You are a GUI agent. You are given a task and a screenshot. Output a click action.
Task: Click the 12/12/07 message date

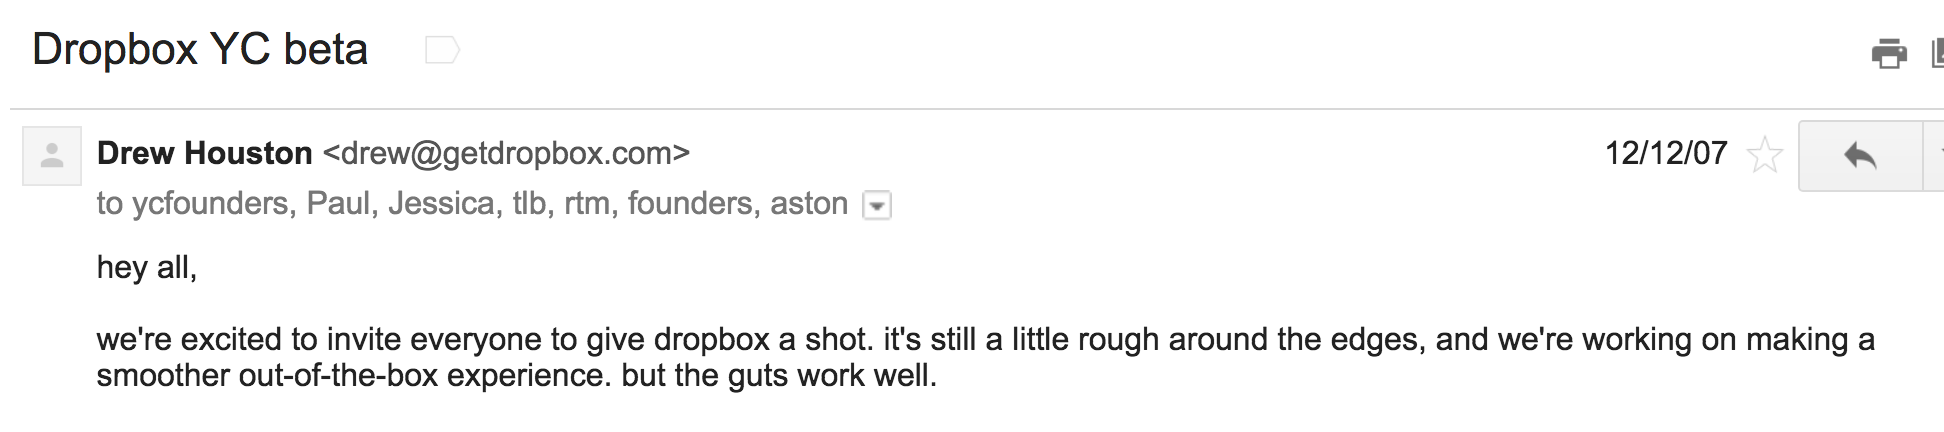click(1666, 153)
